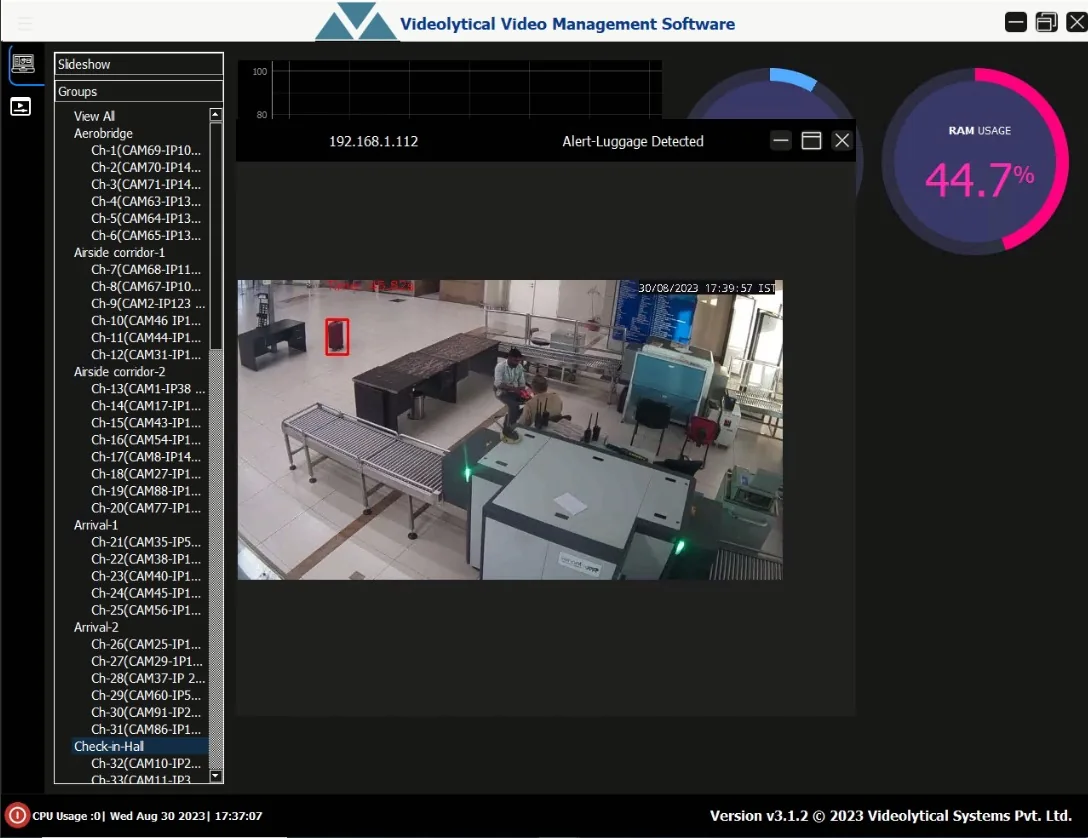Click the groups list scroll-up arrow
Image resolution: width=1088 pixels, height=838 pixels.
[216, 114]
